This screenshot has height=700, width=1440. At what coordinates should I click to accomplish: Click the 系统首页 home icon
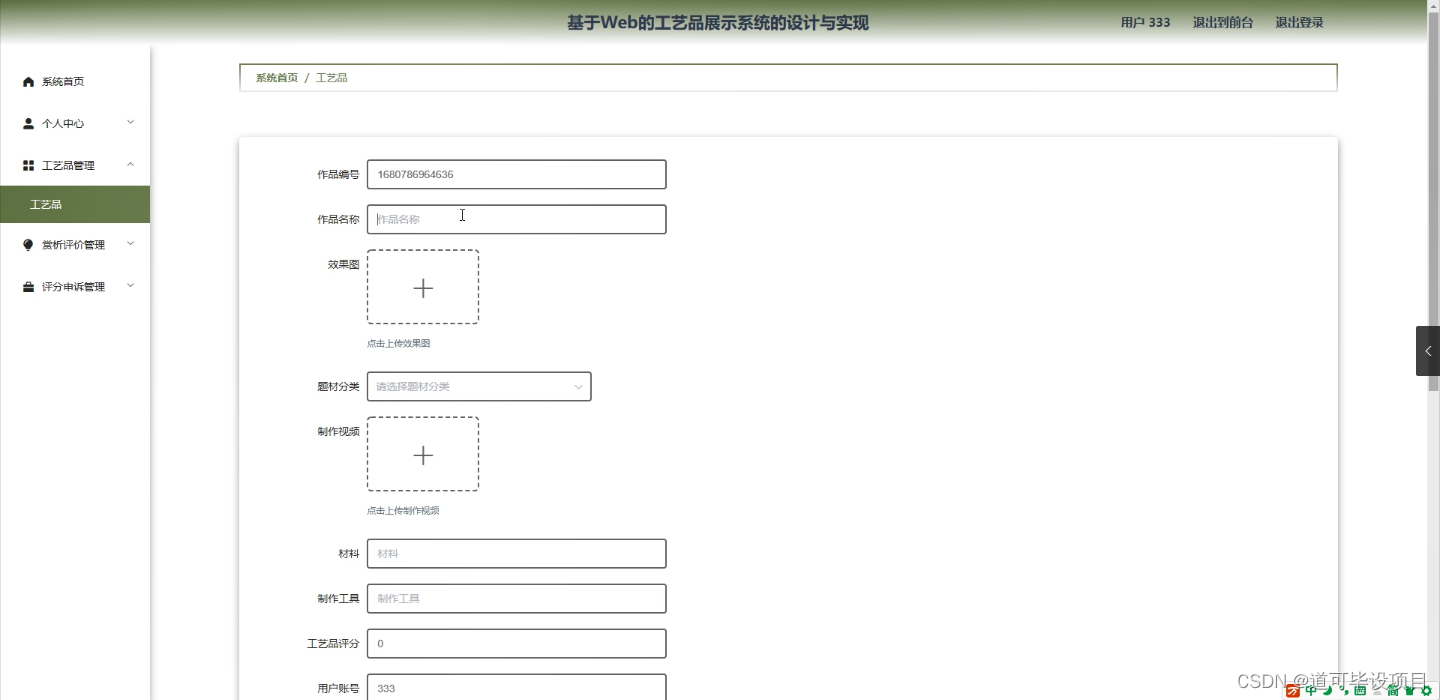click(x=28, y=81)
